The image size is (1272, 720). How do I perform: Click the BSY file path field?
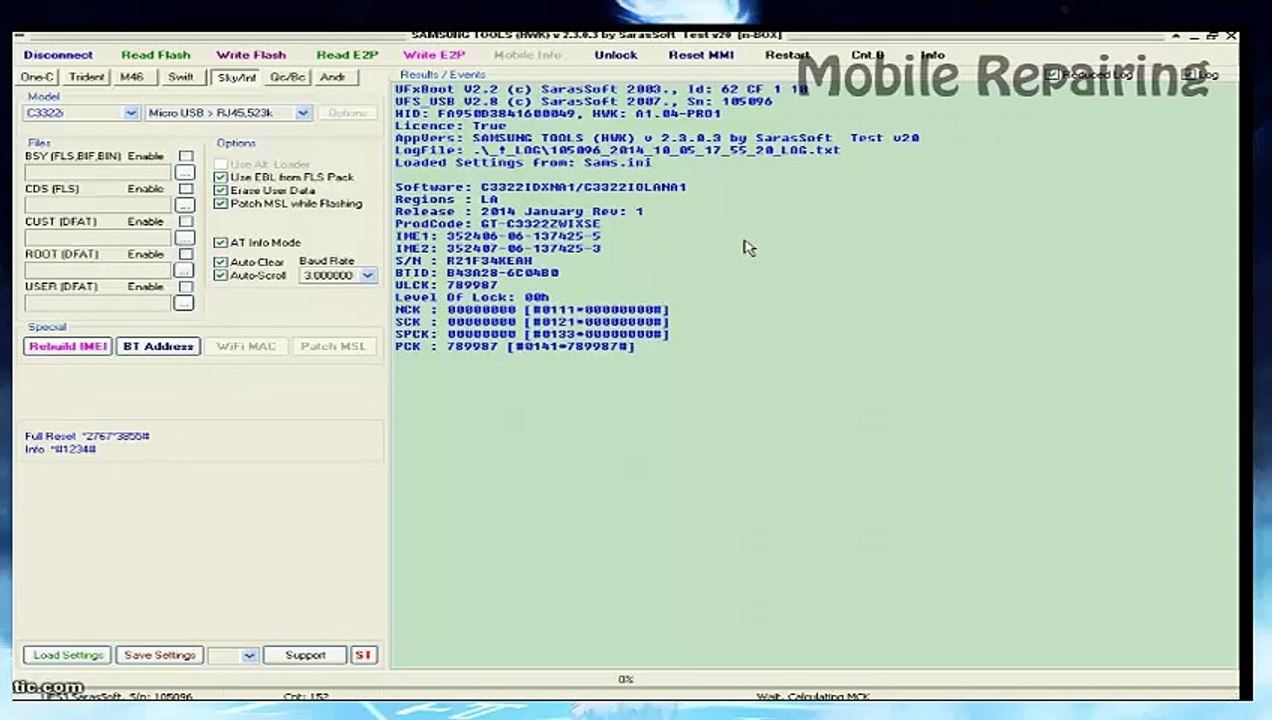pos(98,173)
